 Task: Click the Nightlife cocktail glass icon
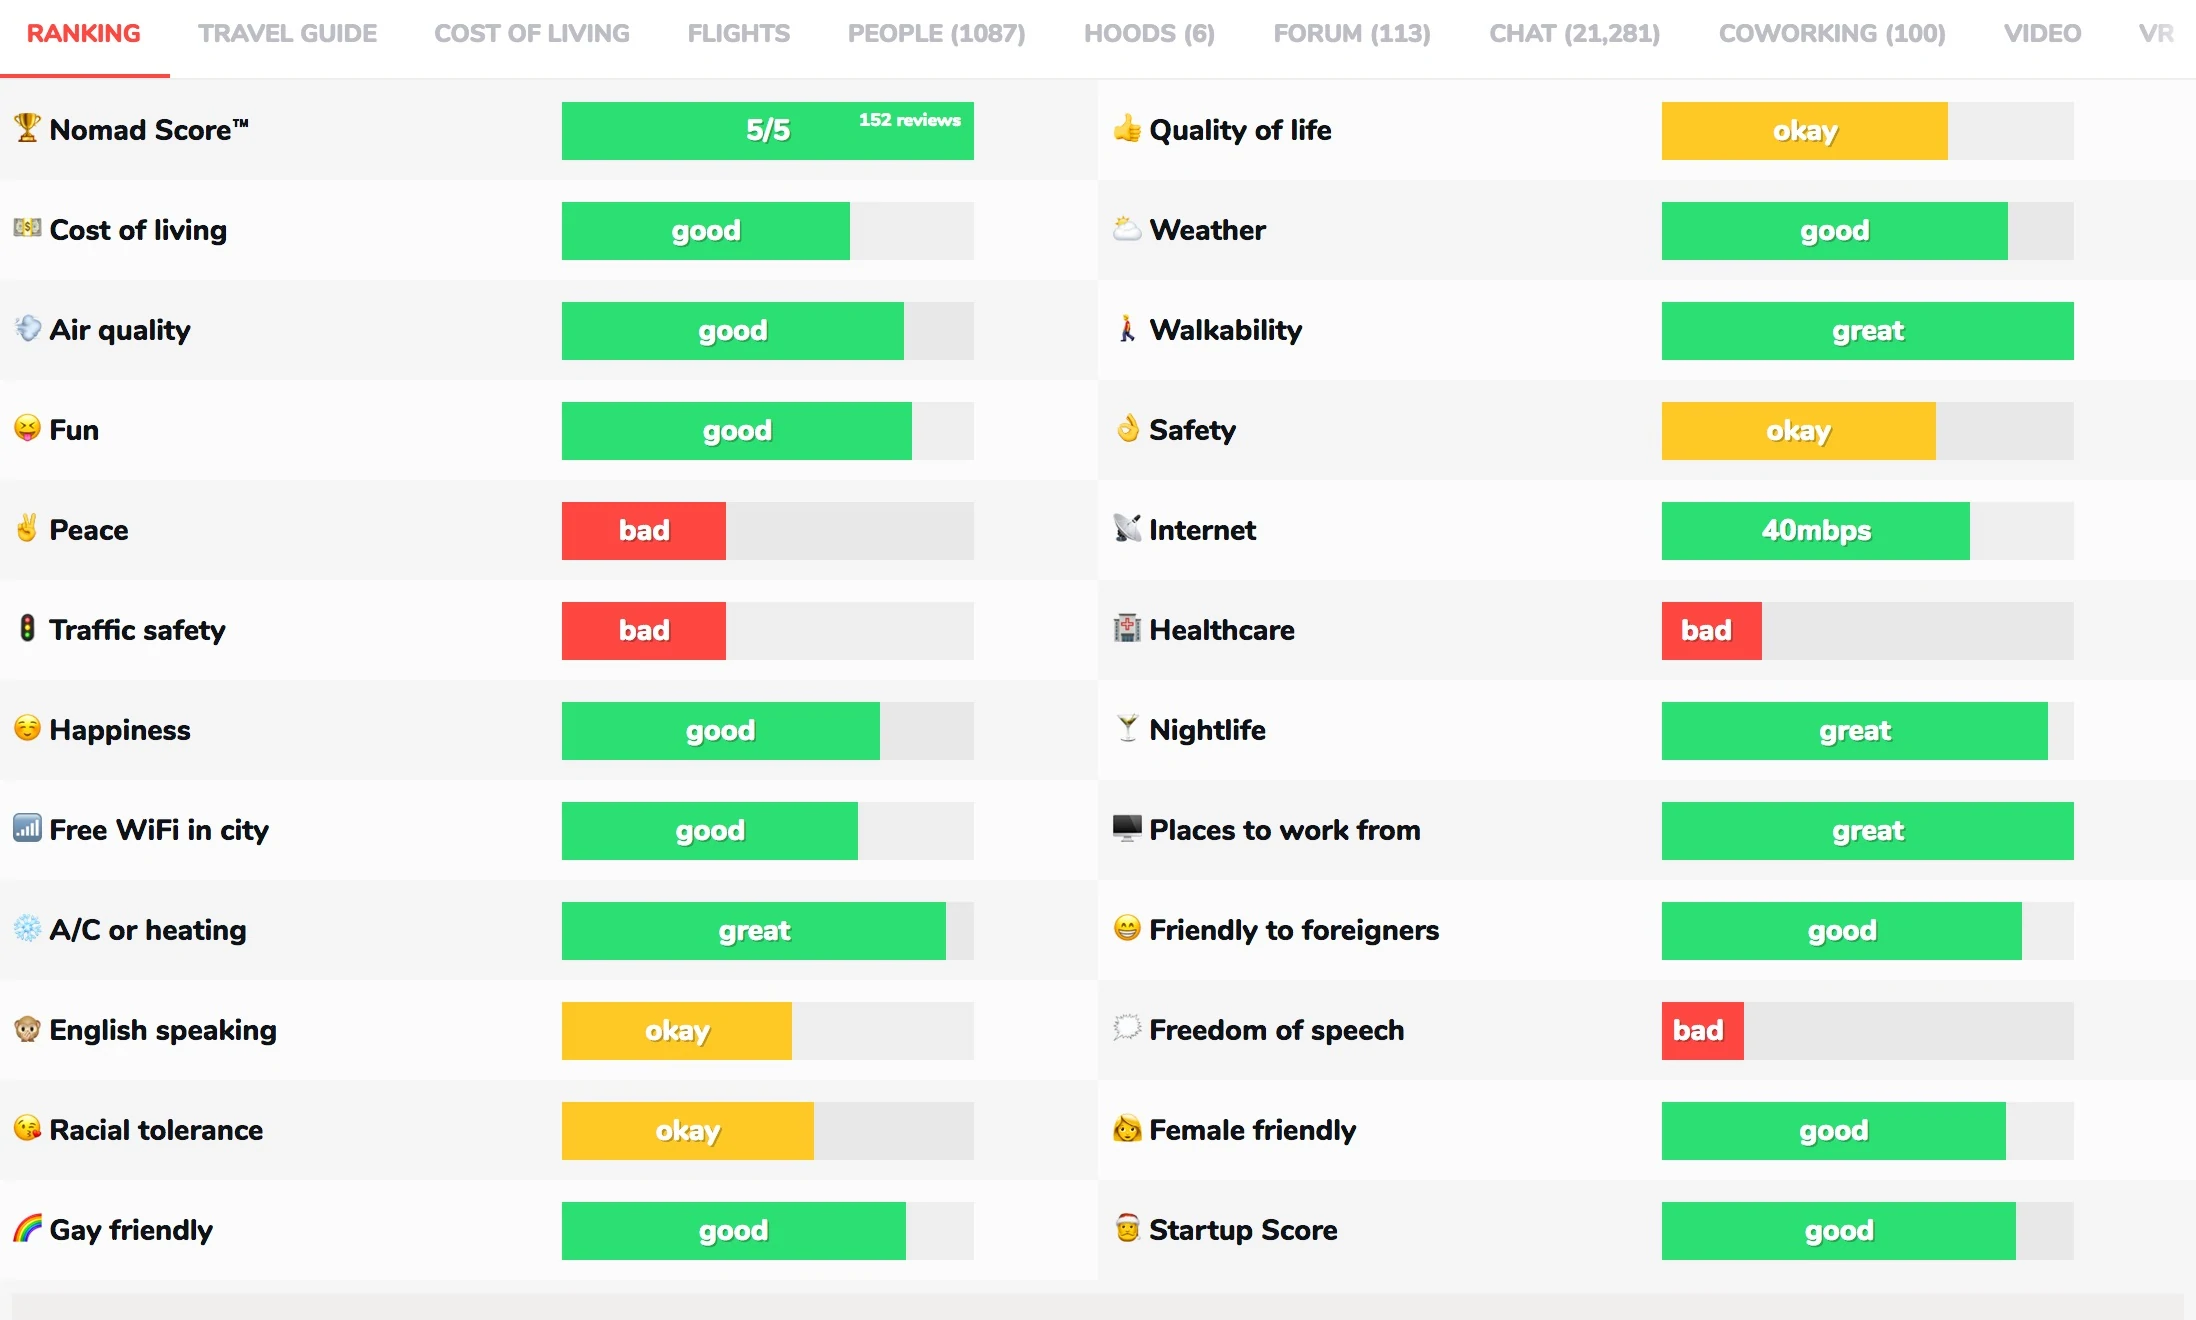pos(1127,729)
